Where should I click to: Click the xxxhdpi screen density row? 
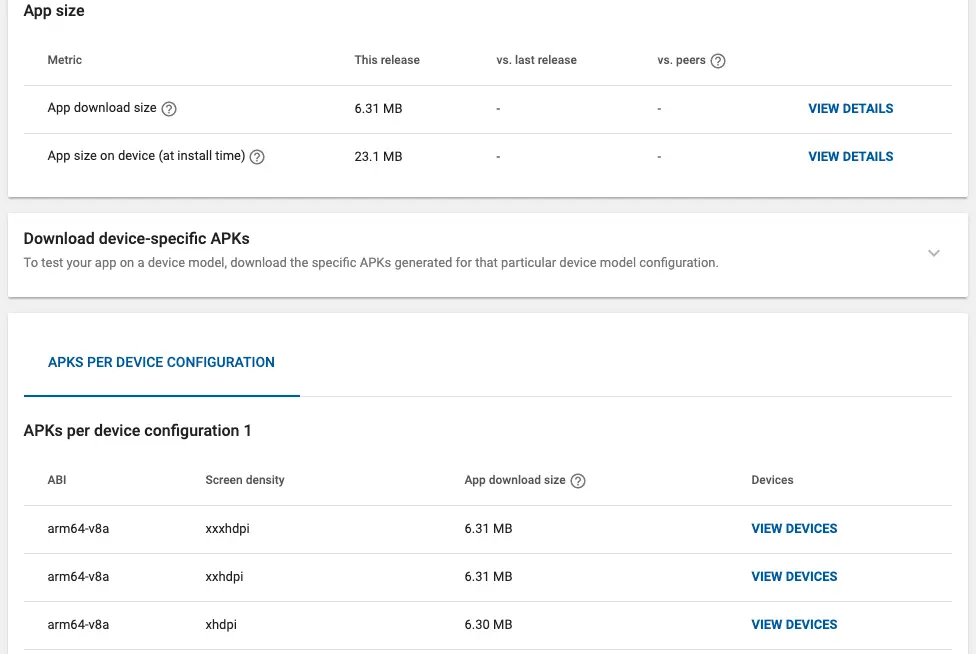[227, 528]
